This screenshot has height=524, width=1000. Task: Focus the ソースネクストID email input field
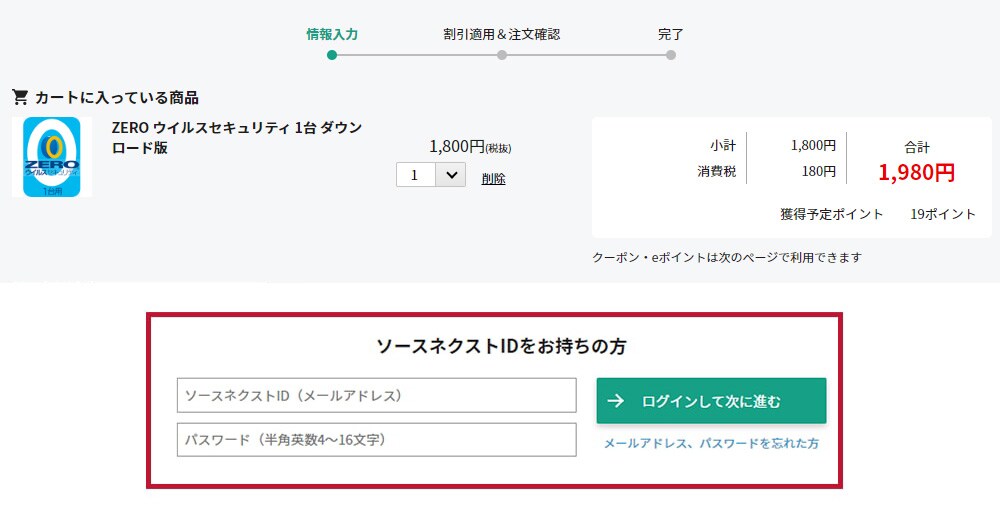(376, 395)
